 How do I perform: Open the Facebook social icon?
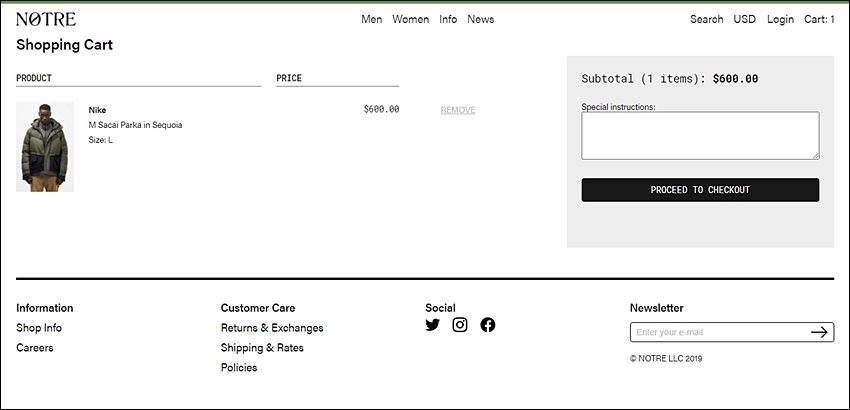[x=487, y=325]
